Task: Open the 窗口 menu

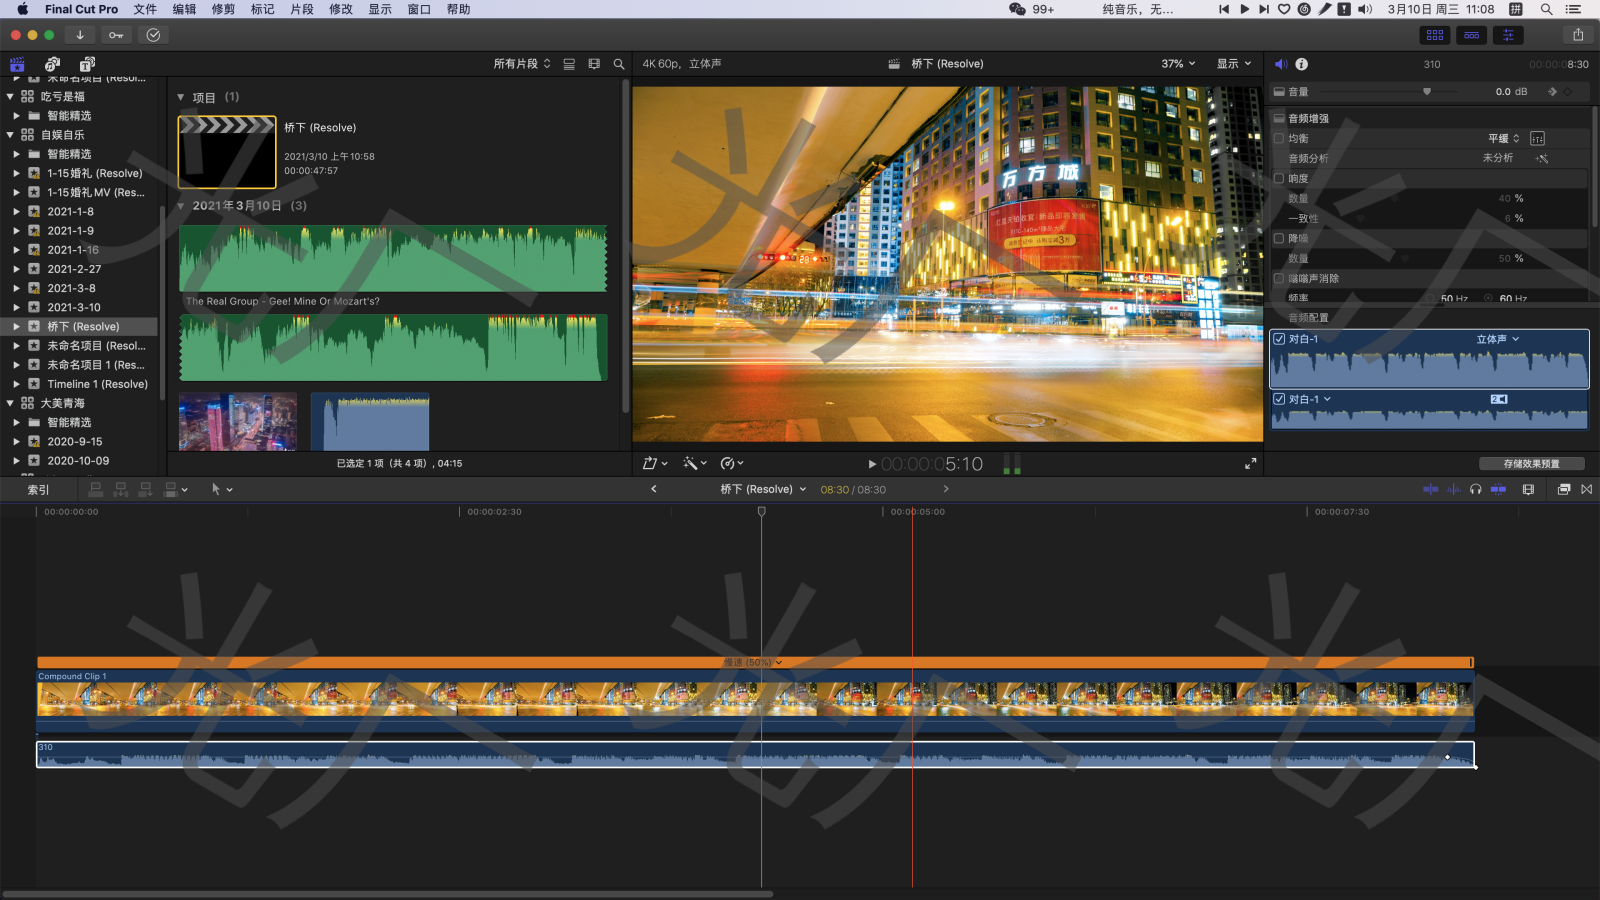Action: (419, 9)
